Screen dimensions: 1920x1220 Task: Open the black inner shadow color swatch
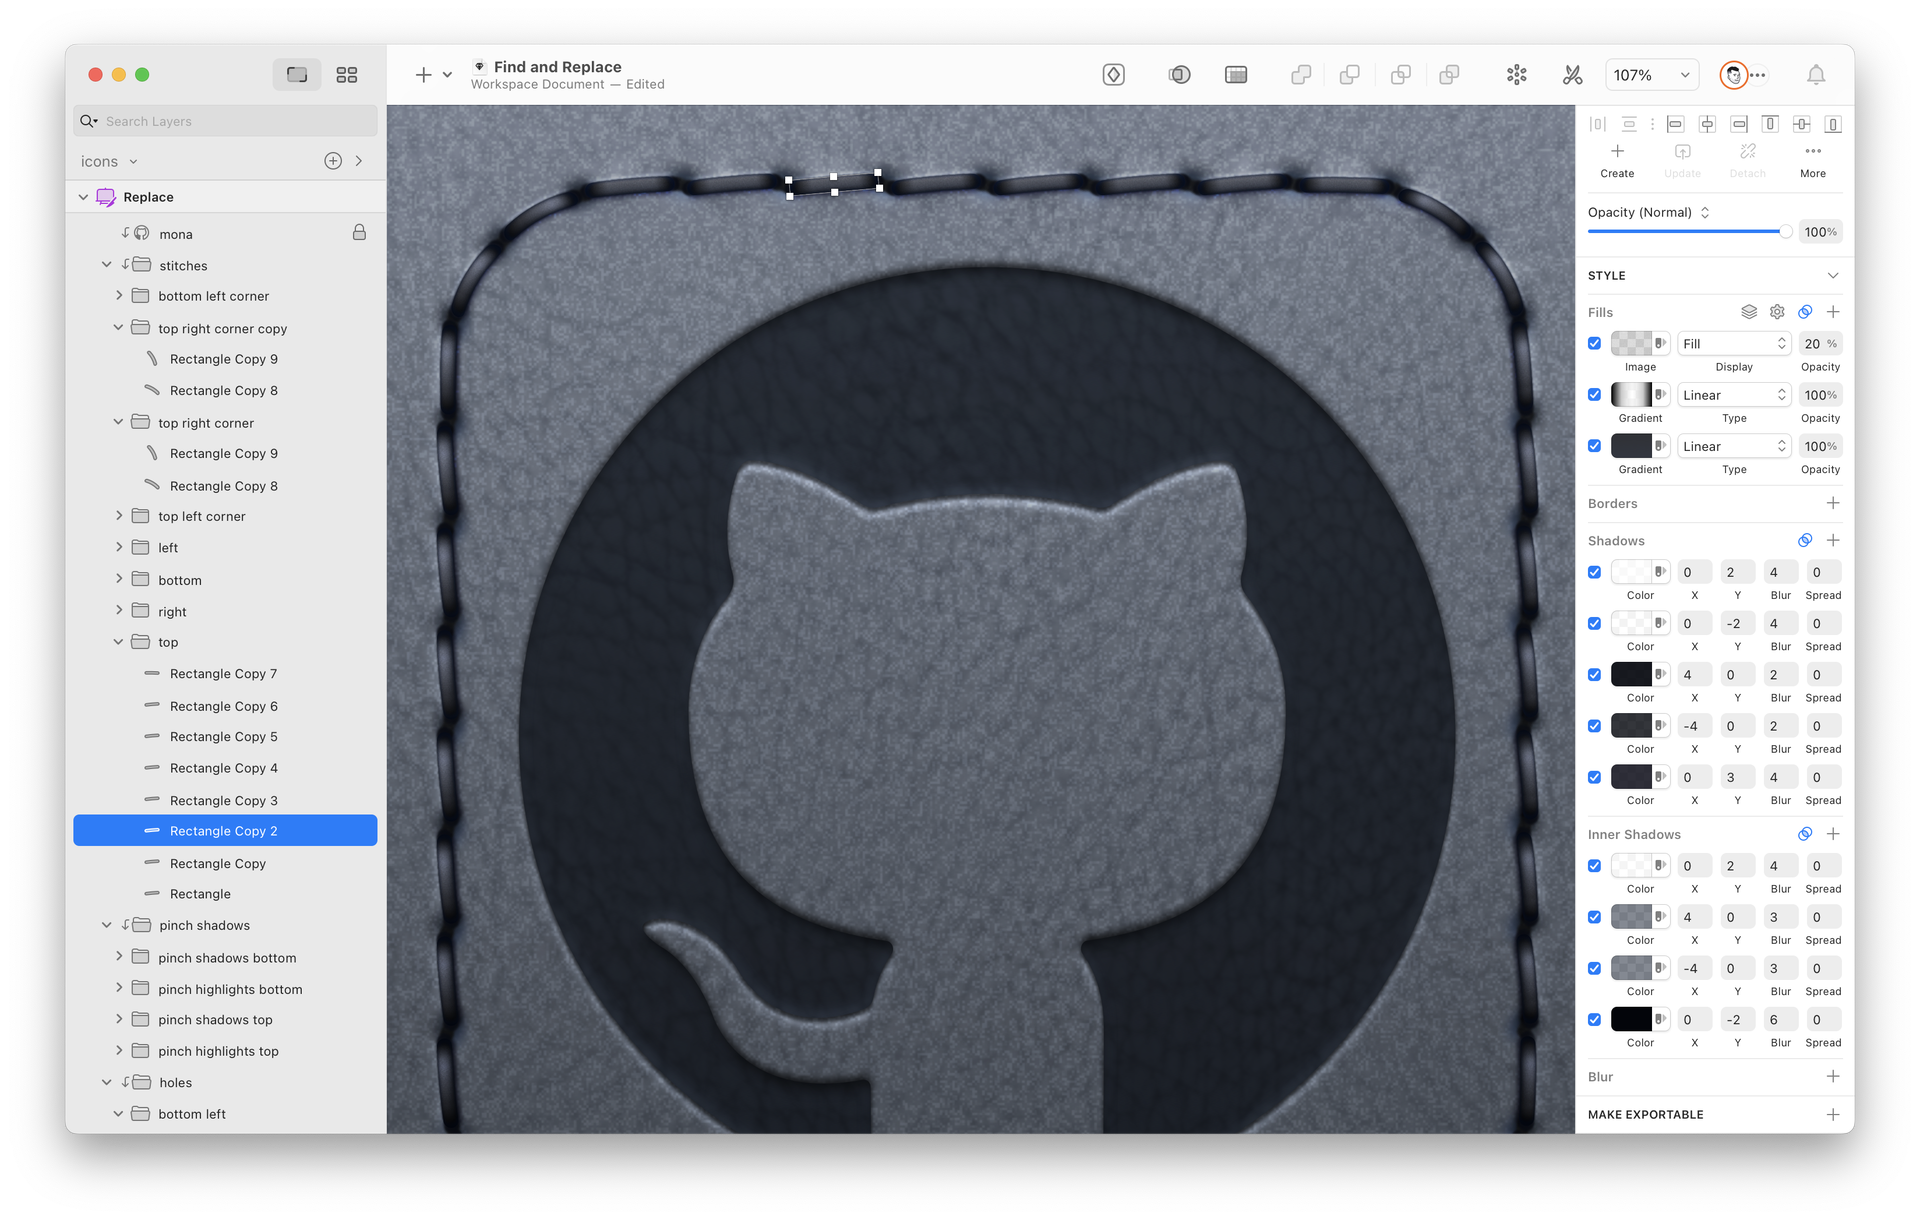[x=1632, y=1020]
